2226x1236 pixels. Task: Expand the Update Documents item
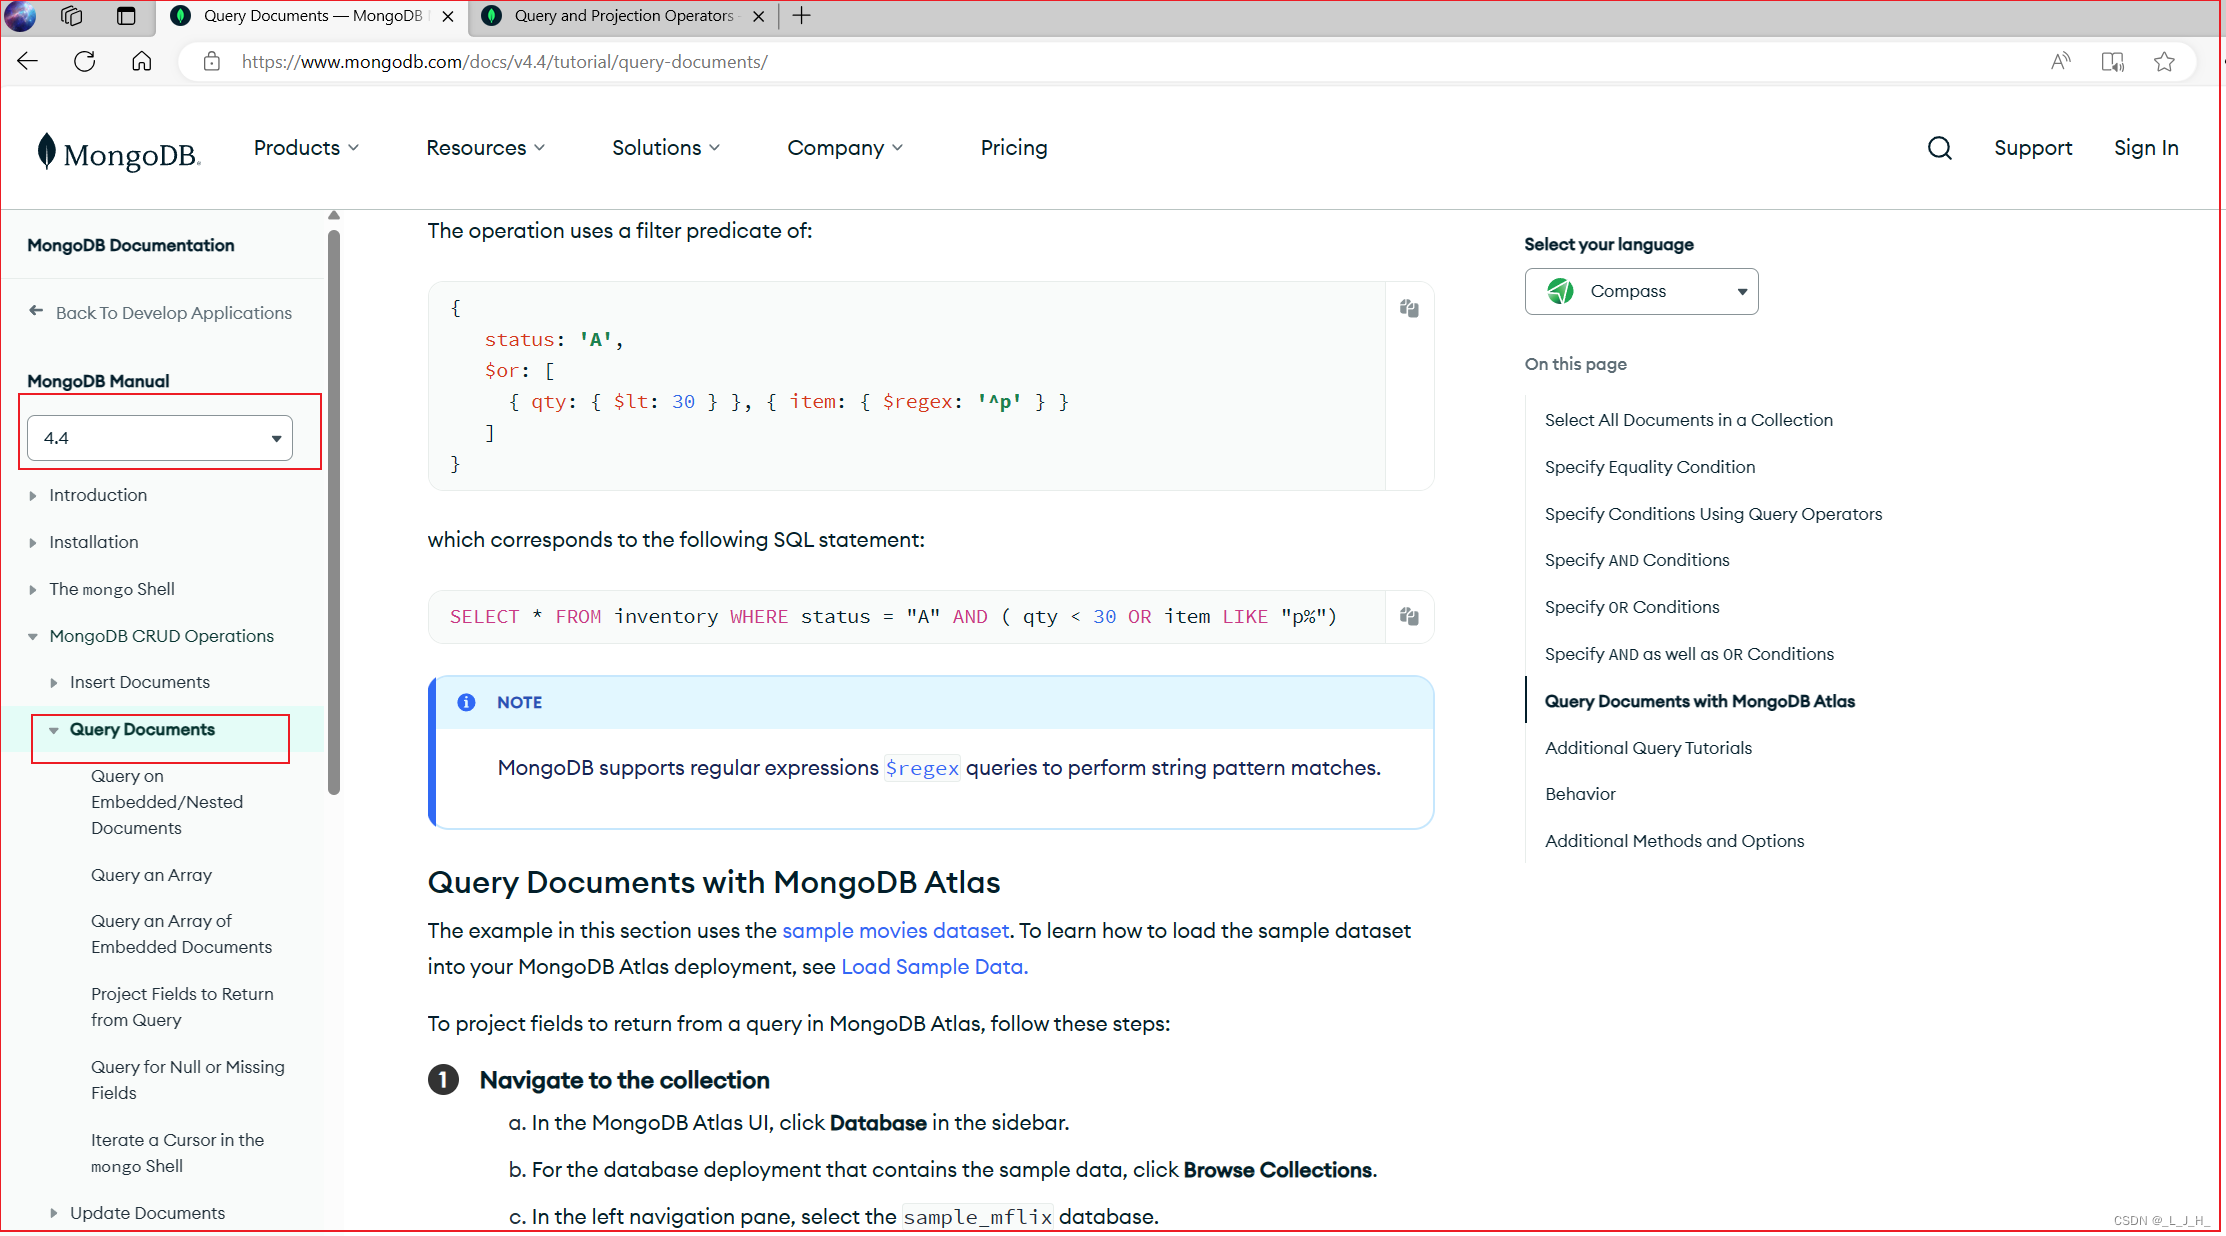coord(54,1213)
